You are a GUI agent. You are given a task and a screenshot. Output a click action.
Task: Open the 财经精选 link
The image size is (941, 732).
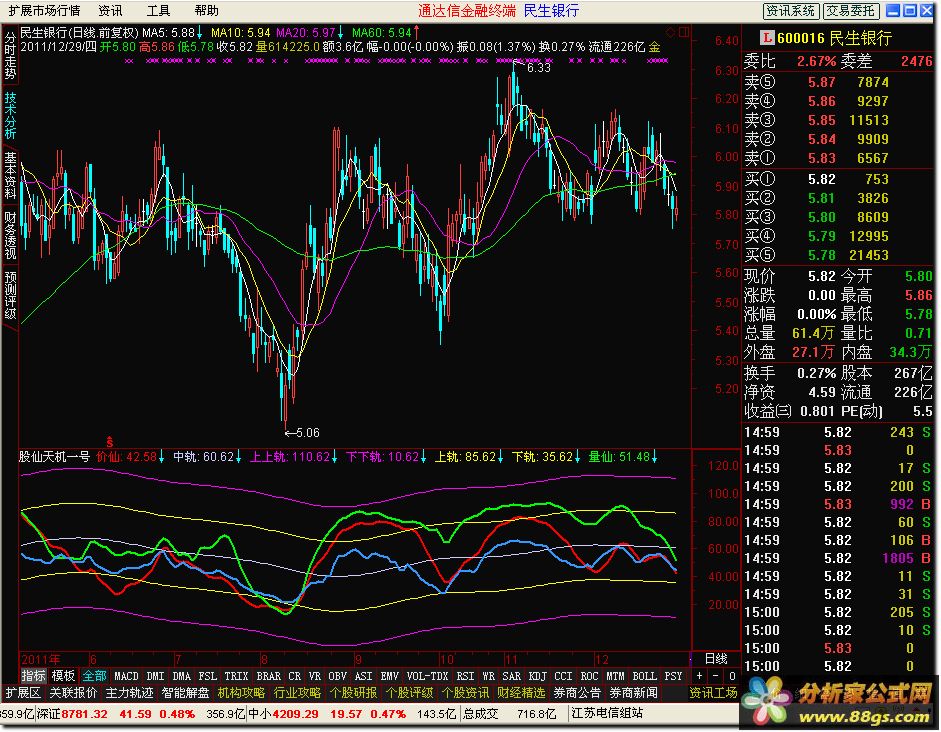pyautogui.click(x=521, y=693)
